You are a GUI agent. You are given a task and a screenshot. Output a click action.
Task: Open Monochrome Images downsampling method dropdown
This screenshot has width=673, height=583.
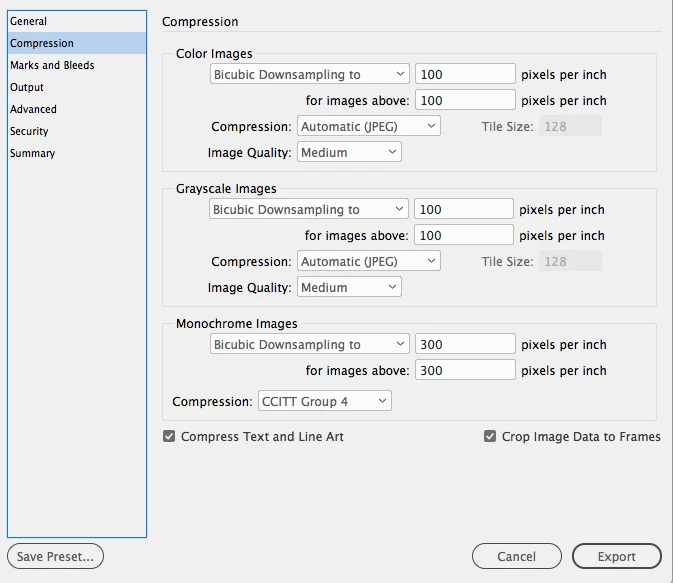pos(309,344)
